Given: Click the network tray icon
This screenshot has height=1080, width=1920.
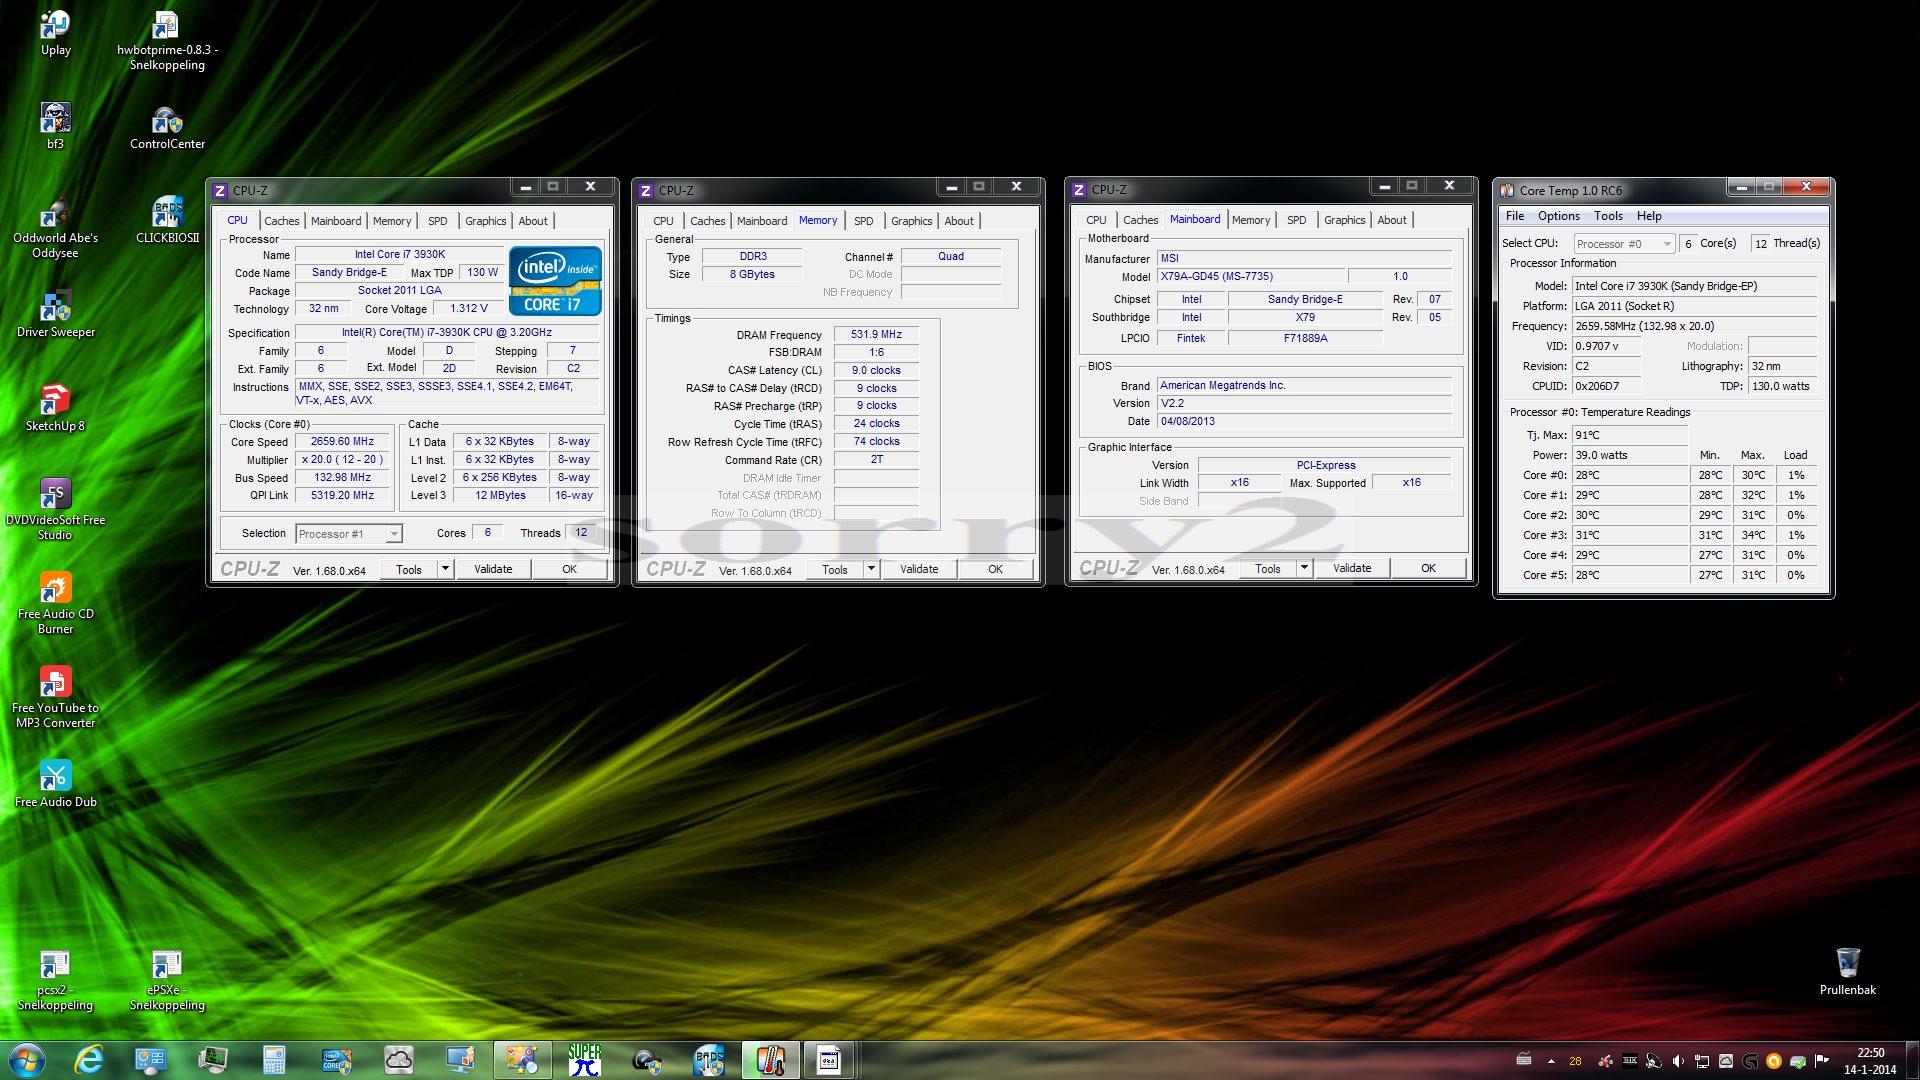Looking at the screenshot, I should coord(1702,1061).
